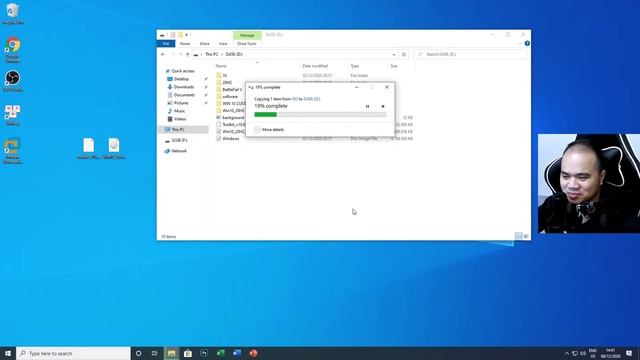Expand the address bar history dropdown

(x=394, y=54)
